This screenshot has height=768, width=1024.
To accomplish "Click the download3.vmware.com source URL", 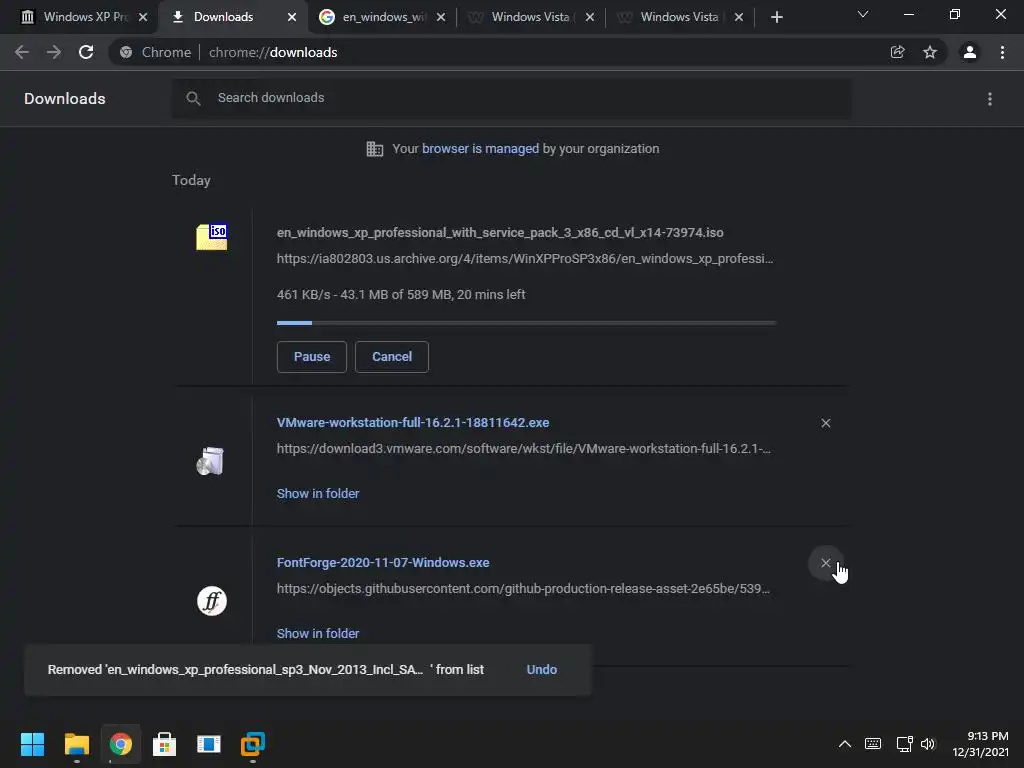I will (x=523, y=449).
